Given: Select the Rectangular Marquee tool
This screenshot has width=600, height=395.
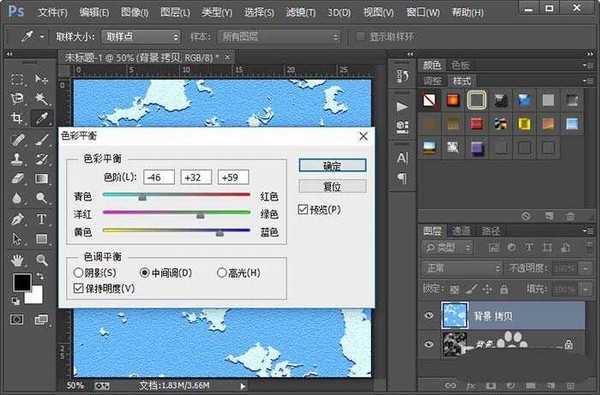Looking at the screenshot, I should coord(17,79).
